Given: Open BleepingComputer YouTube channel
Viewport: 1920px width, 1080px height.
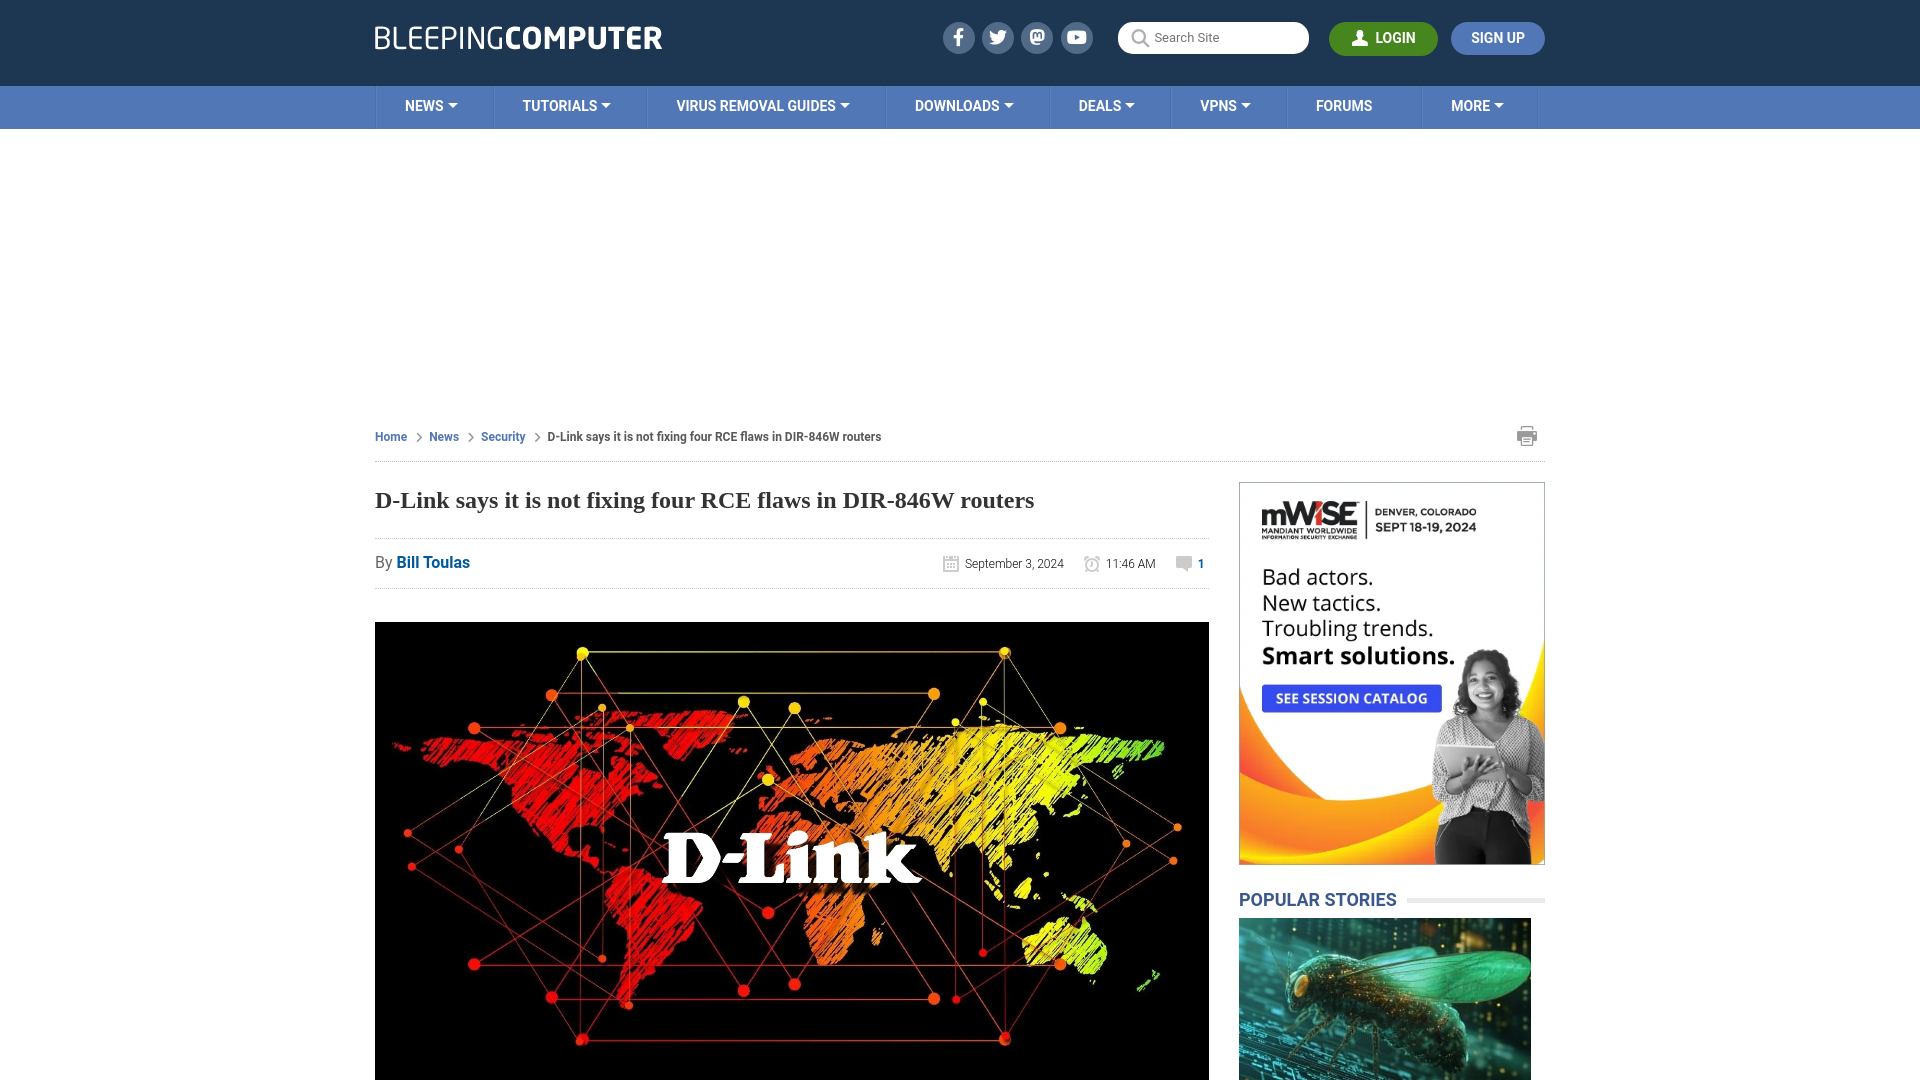Looking at the screenshot, I should coord(1077,37).
